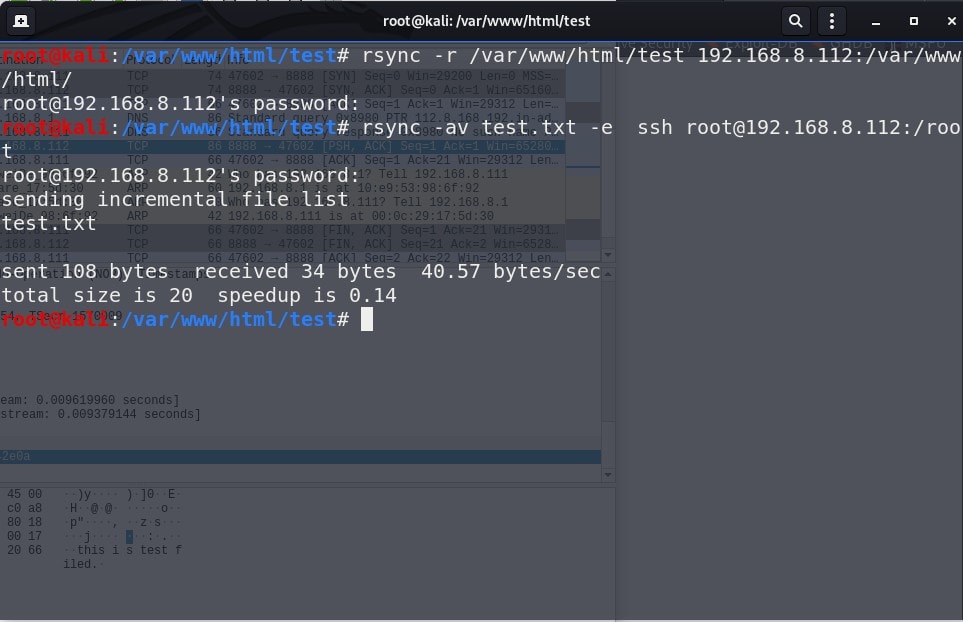Click the packet details scroll-up arrow in the background Wireshark window
This screenshot has height=622, width=963.
[607, 274]
